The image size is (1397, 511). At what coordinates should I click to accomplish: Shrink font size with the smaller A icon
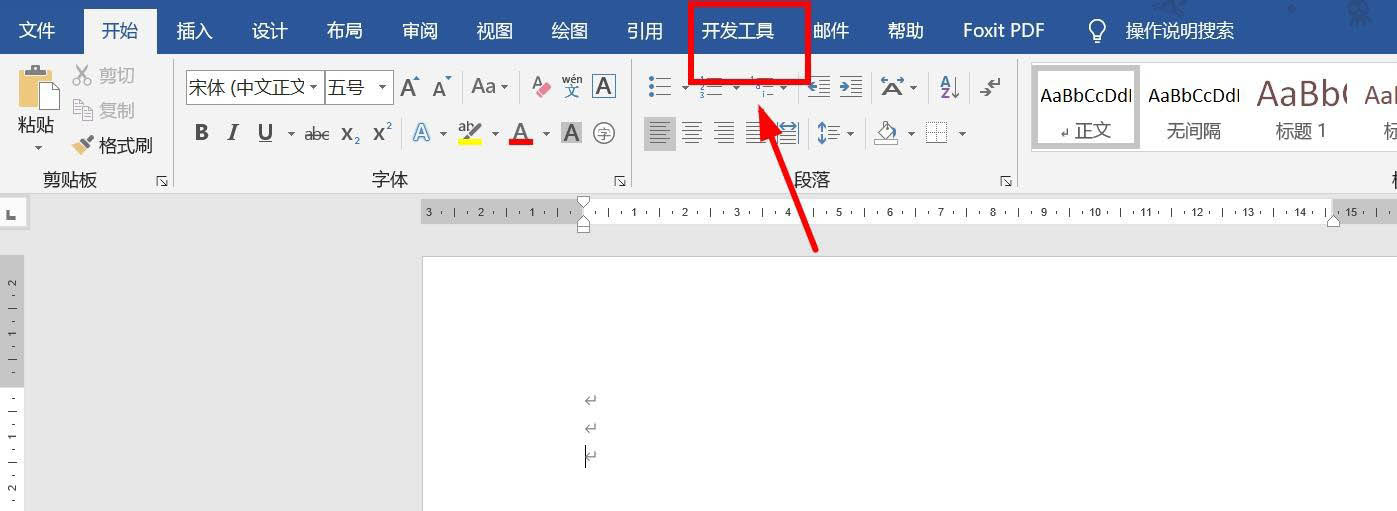coord(441,87)
